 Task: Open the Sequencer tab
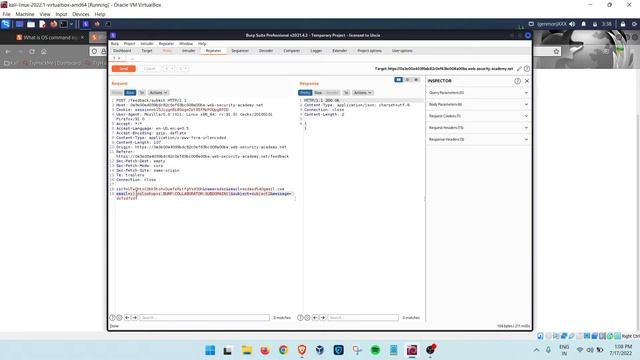pyautogui.click(x=240, y=51)
